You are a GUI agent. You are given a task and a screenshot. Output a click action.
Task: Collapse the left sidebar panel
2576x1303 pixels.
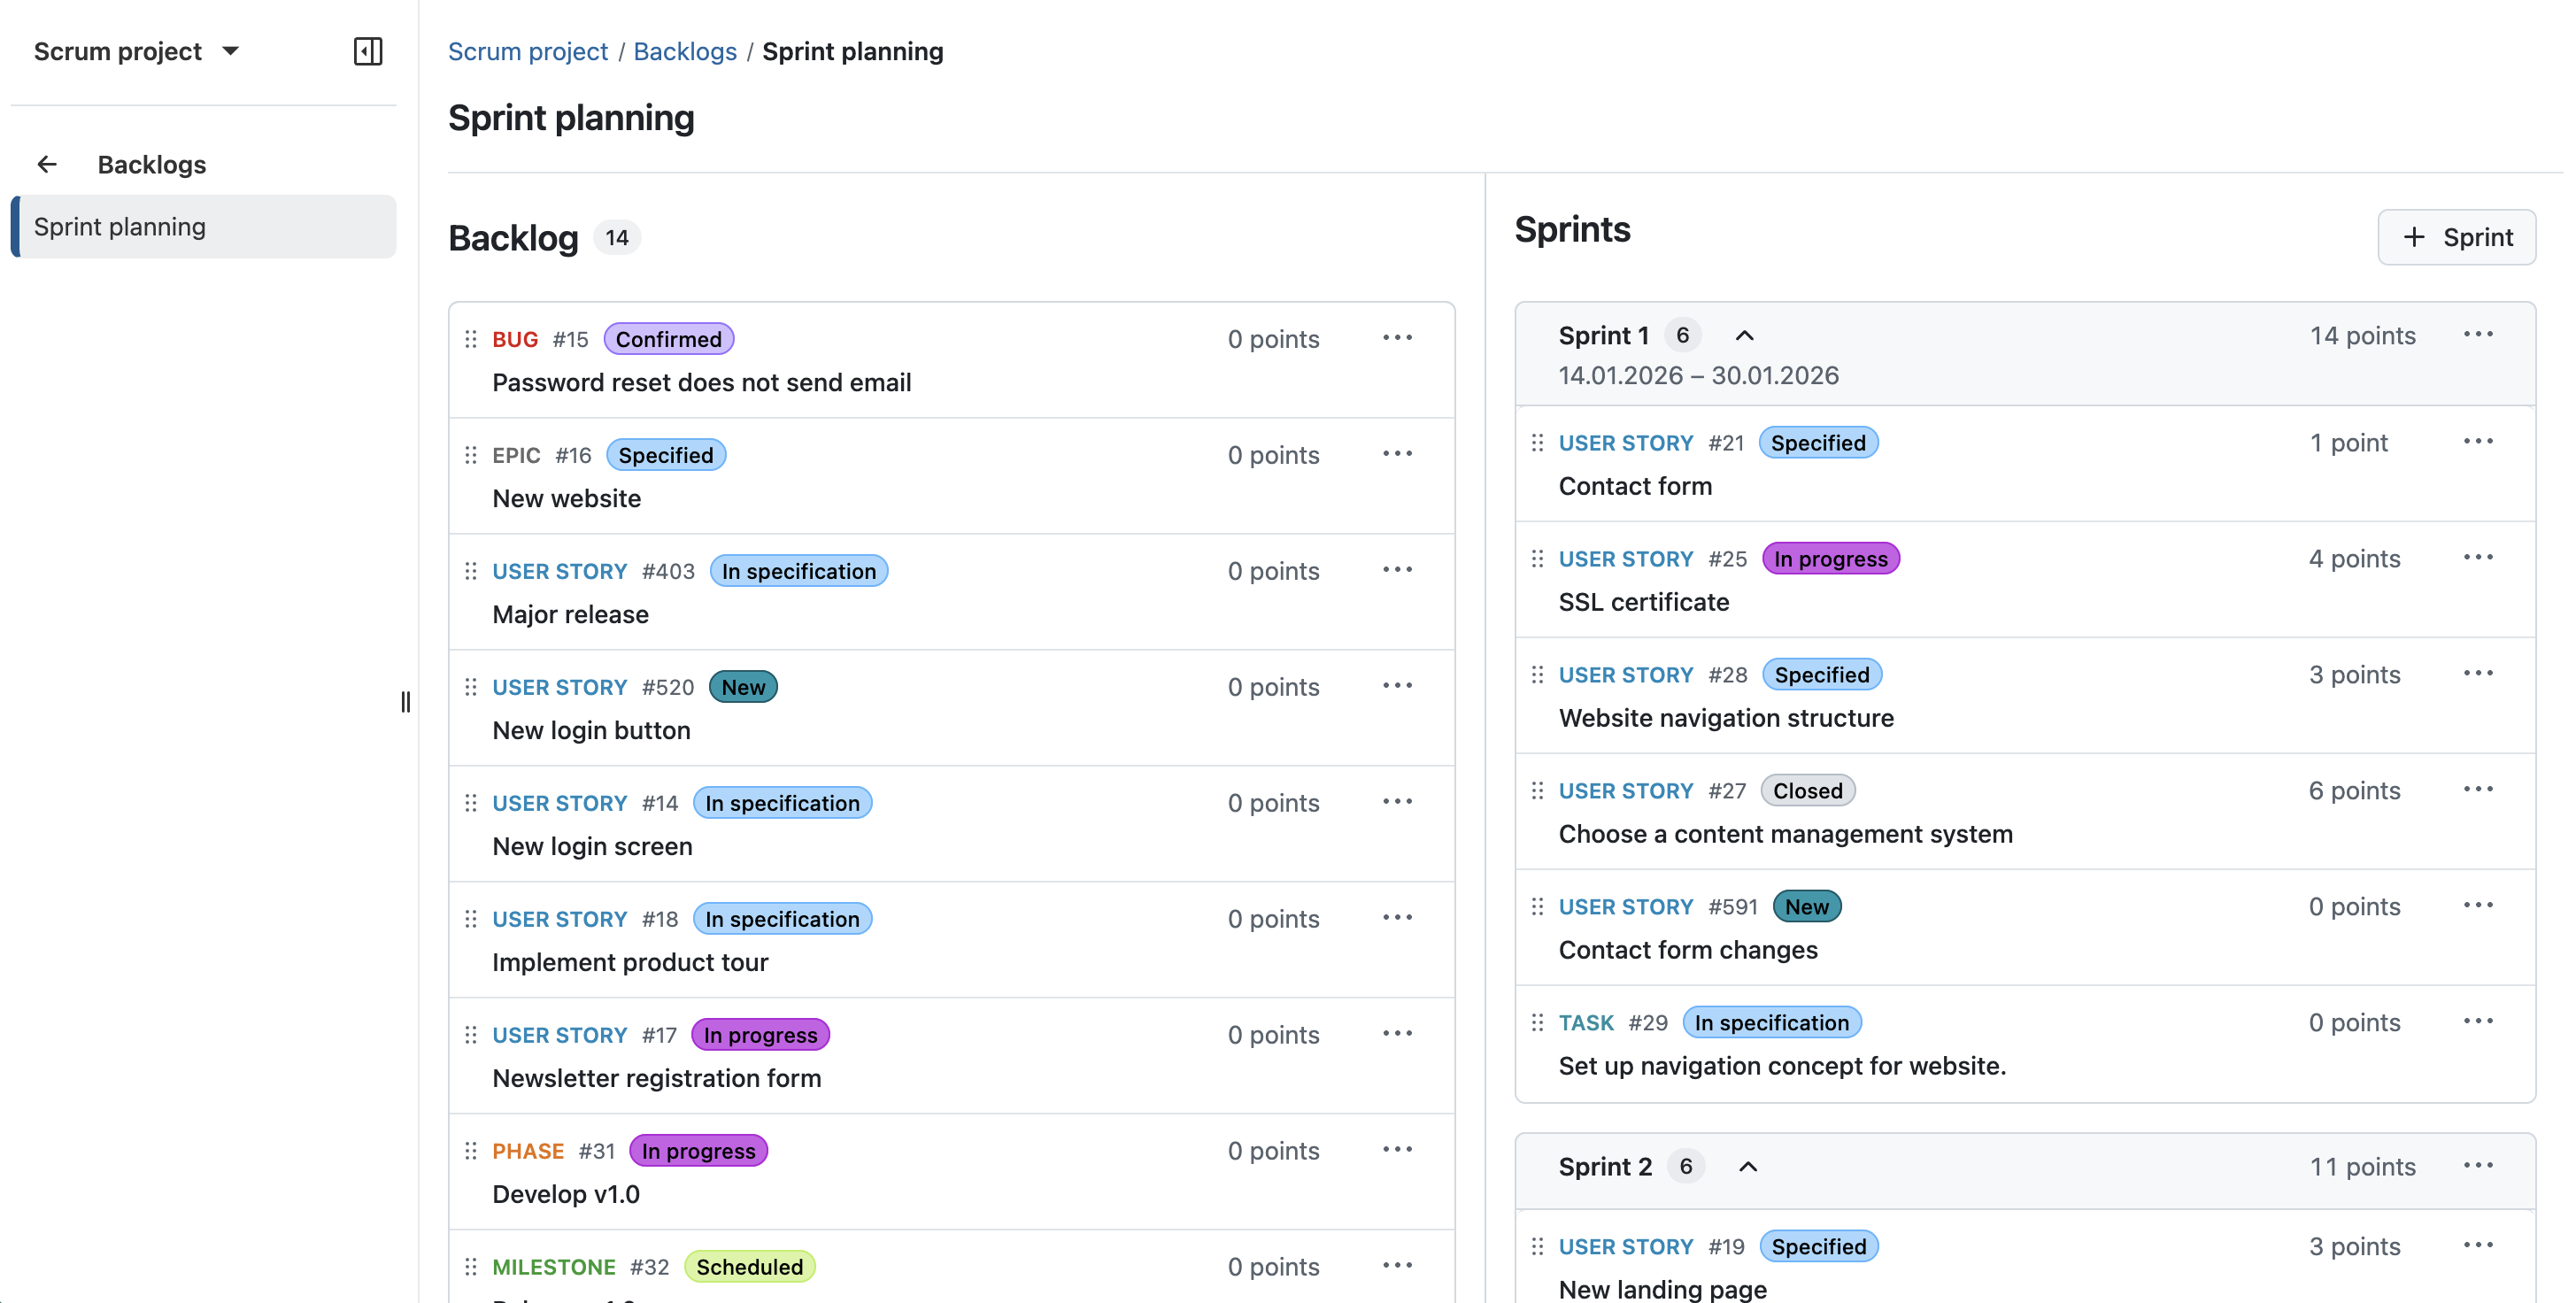tap(367, 51)
